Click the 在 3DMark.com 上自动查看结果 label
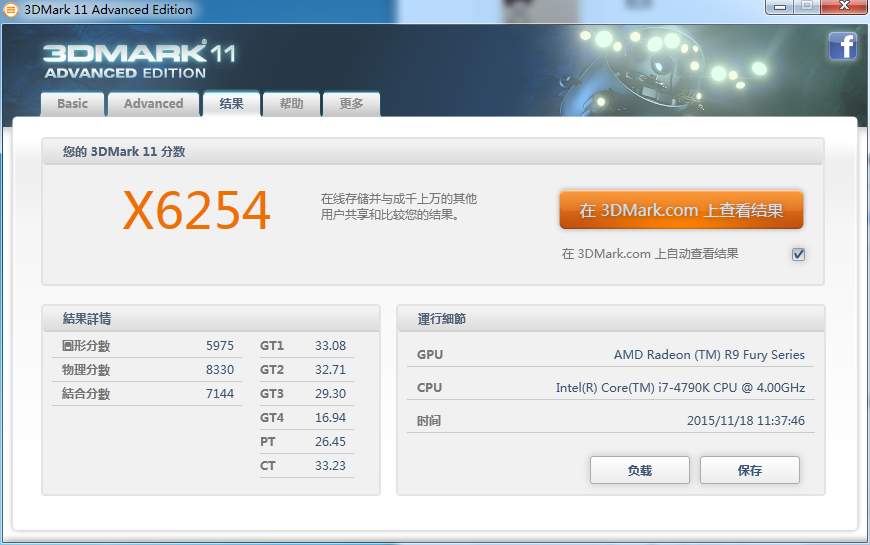 pyautogui.click(x=650, y=254)
